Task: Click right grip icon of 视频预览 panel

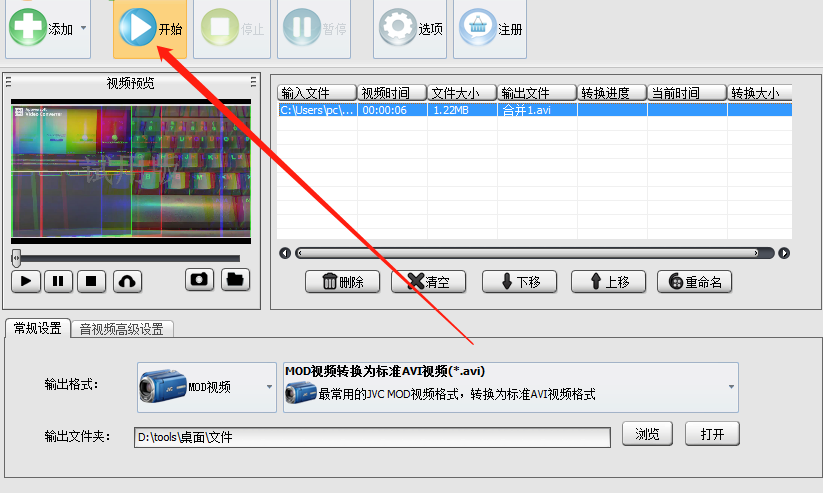Action: coord(253,82)
